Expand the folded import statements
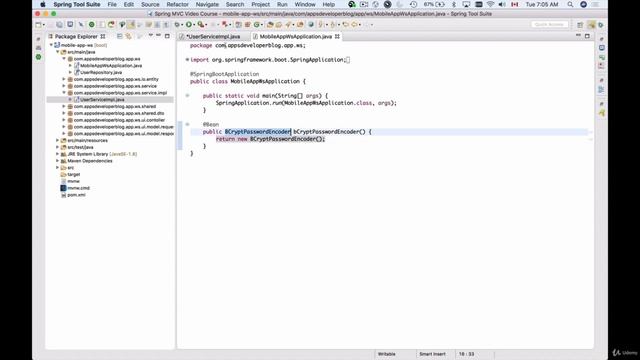The image size is (640, 360). (x=187, y=60)
